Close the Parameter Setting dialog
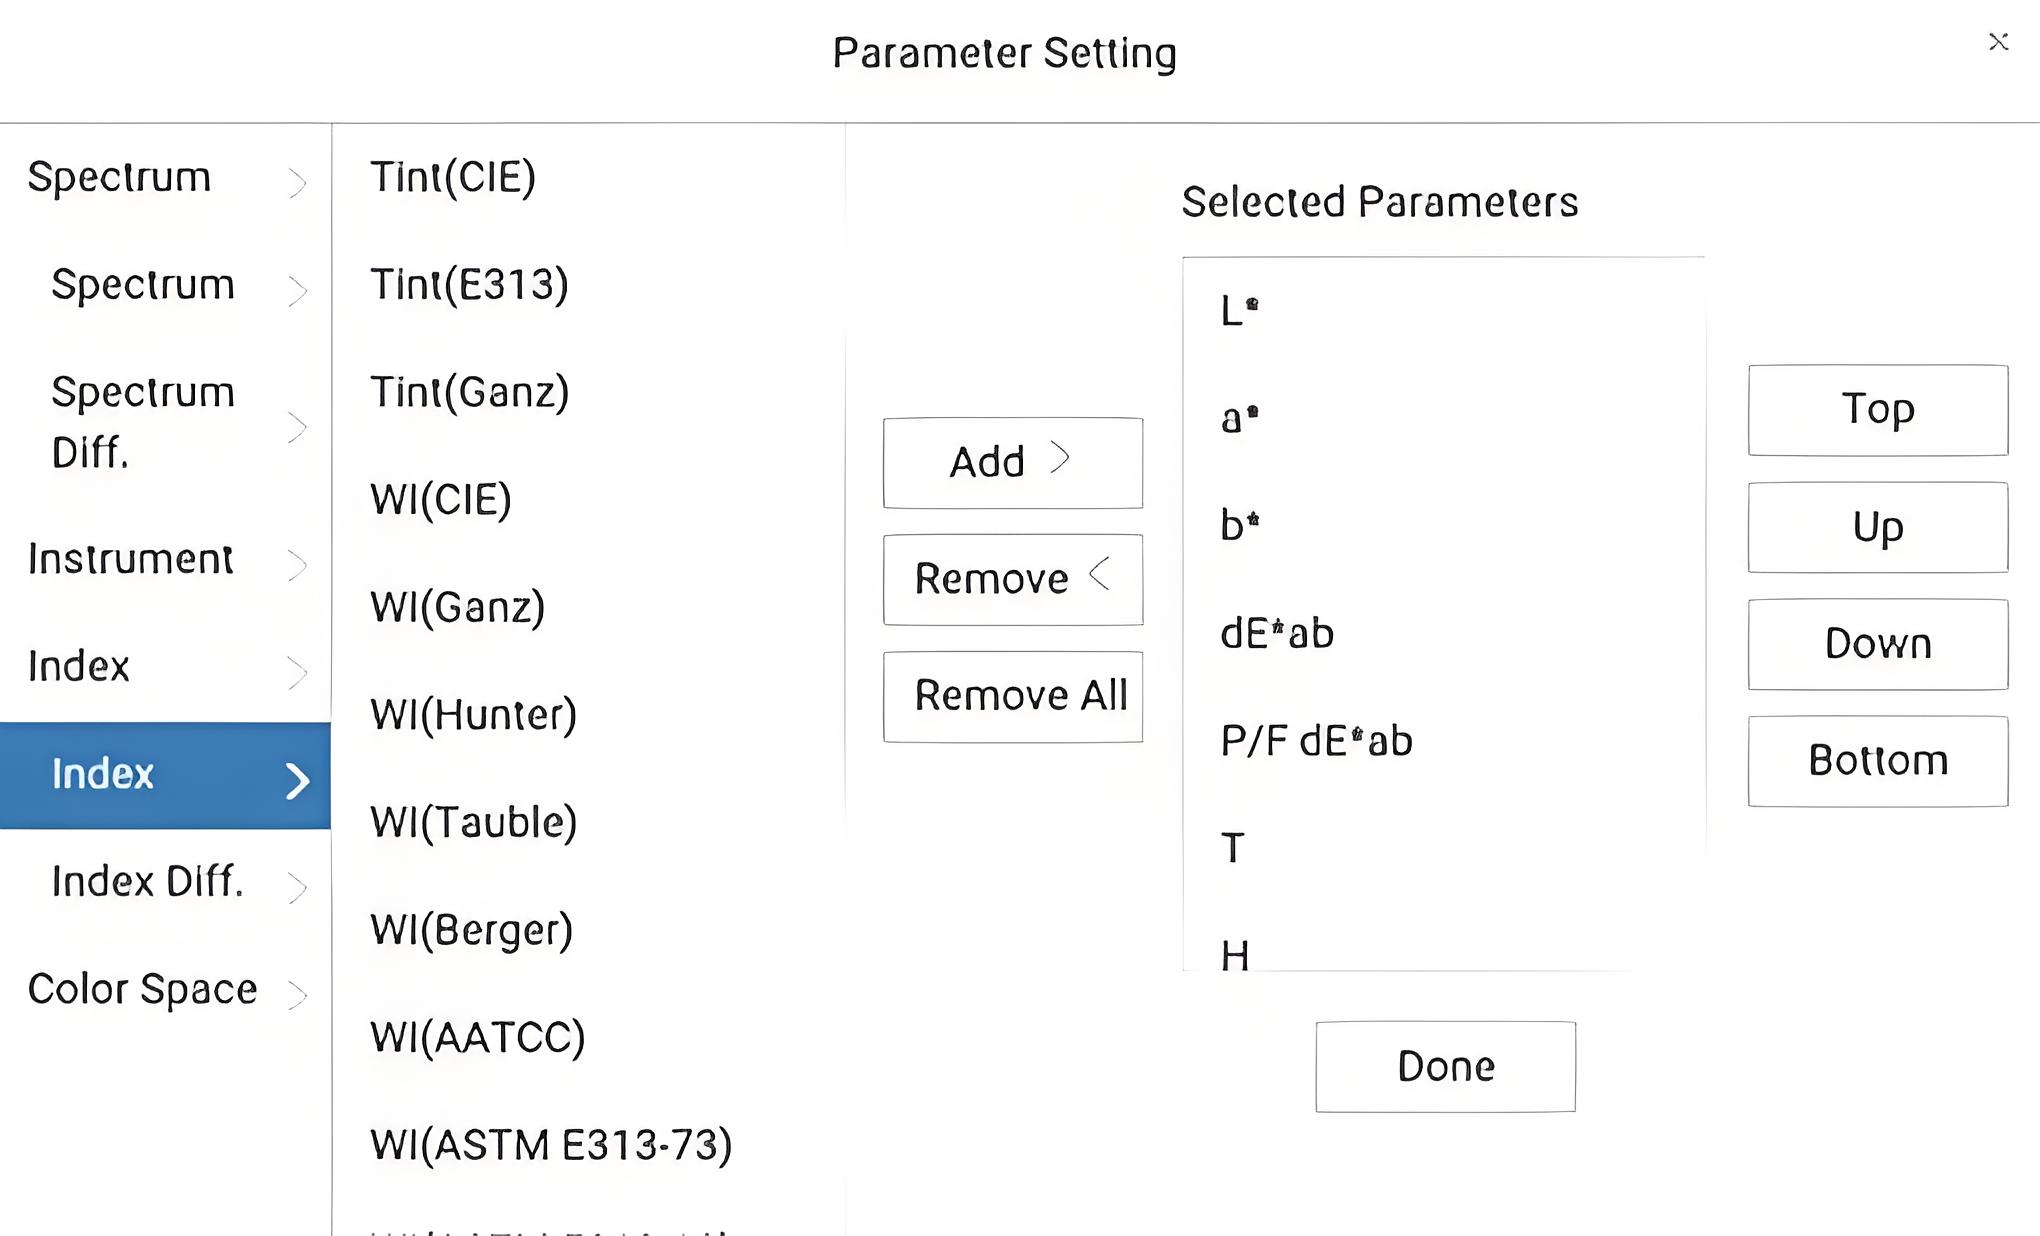 click(1998, 42)
